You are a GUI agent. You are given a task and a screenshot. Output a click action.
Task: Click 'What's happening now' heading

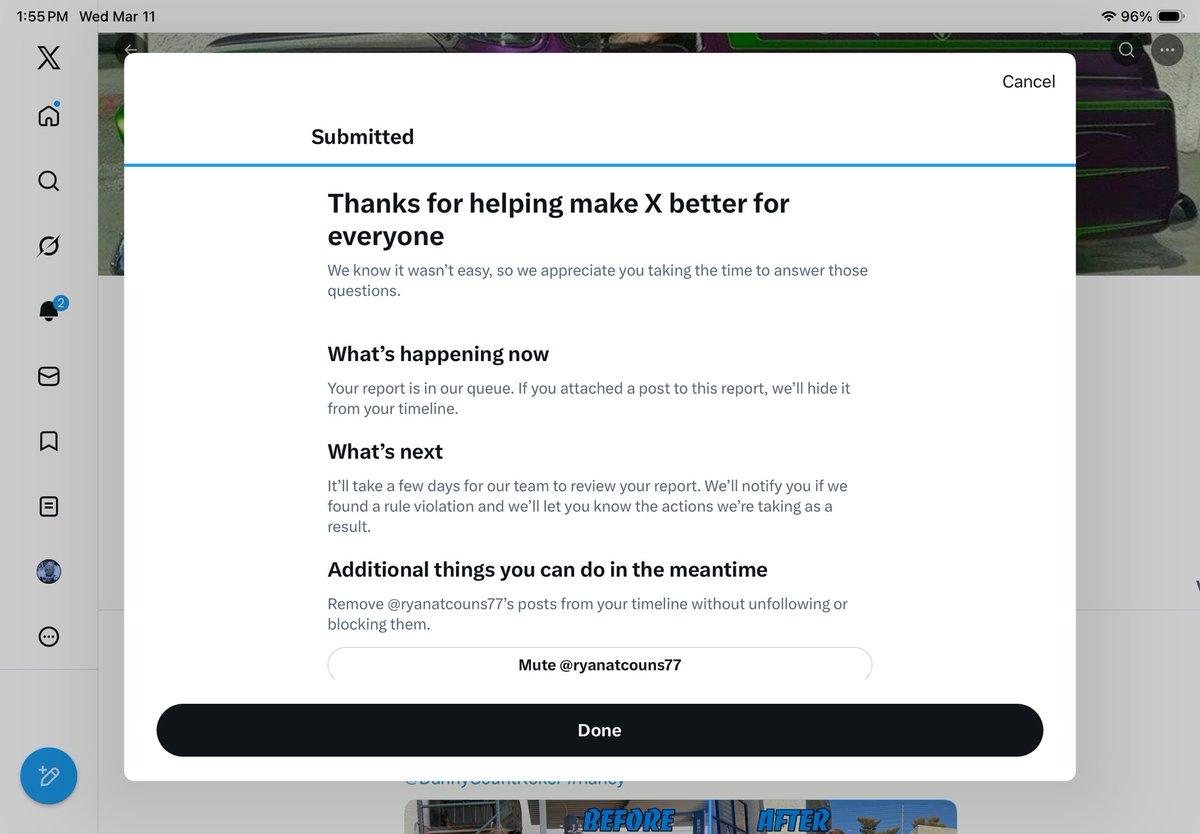pos(438,354)
